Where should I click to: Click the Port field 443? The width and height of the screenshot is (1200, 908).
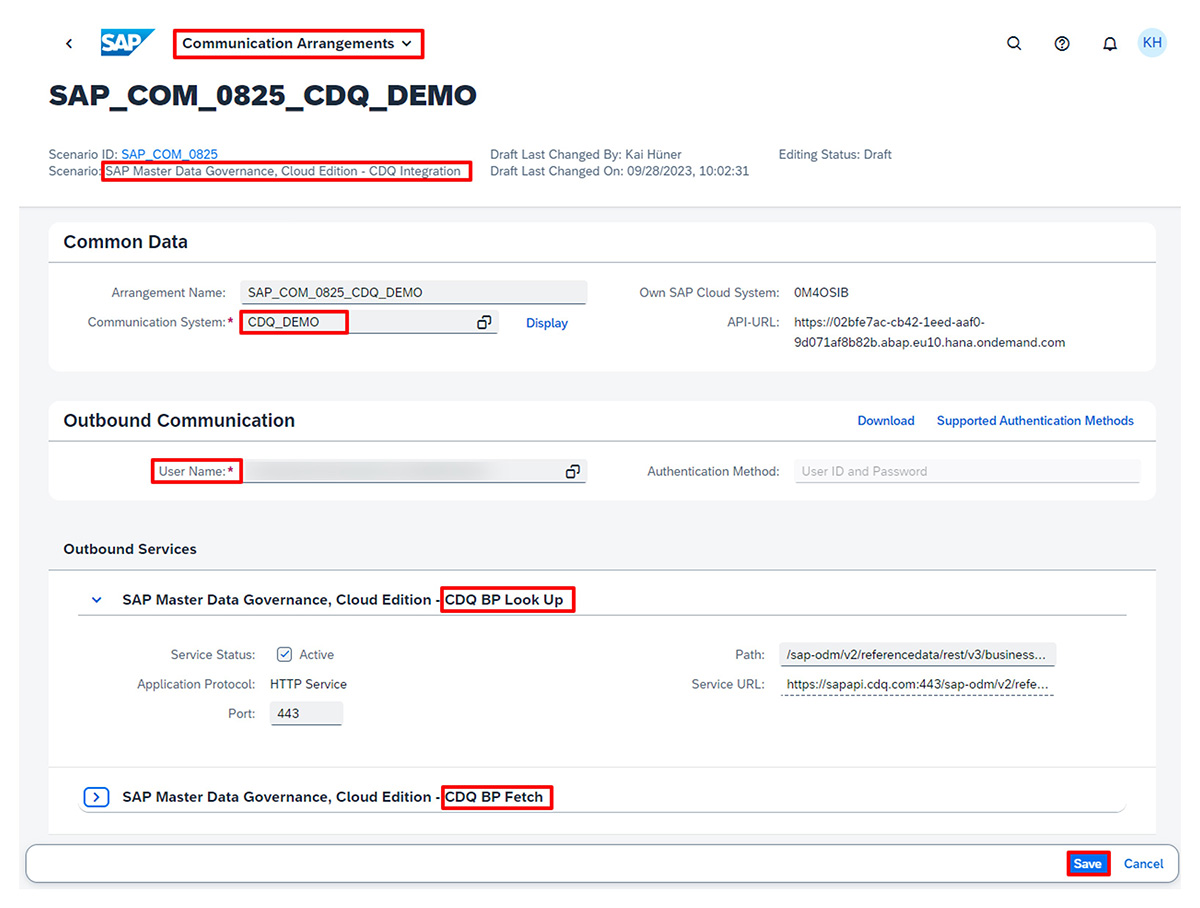coord(306,713)
